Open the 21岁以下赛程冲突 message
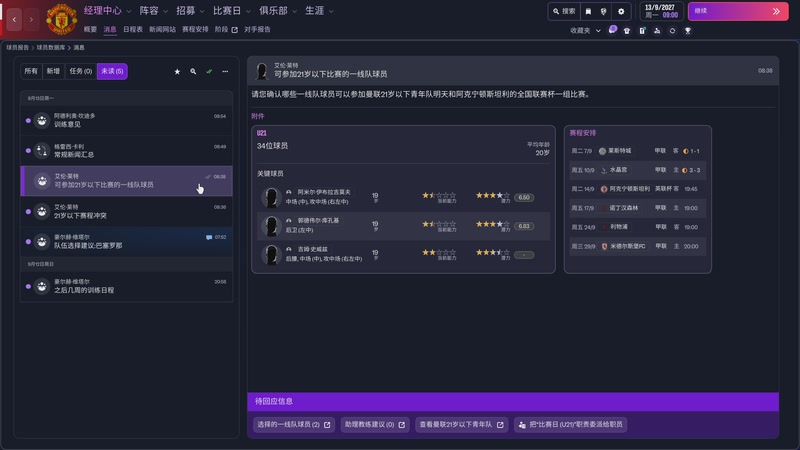 (127, 211)
